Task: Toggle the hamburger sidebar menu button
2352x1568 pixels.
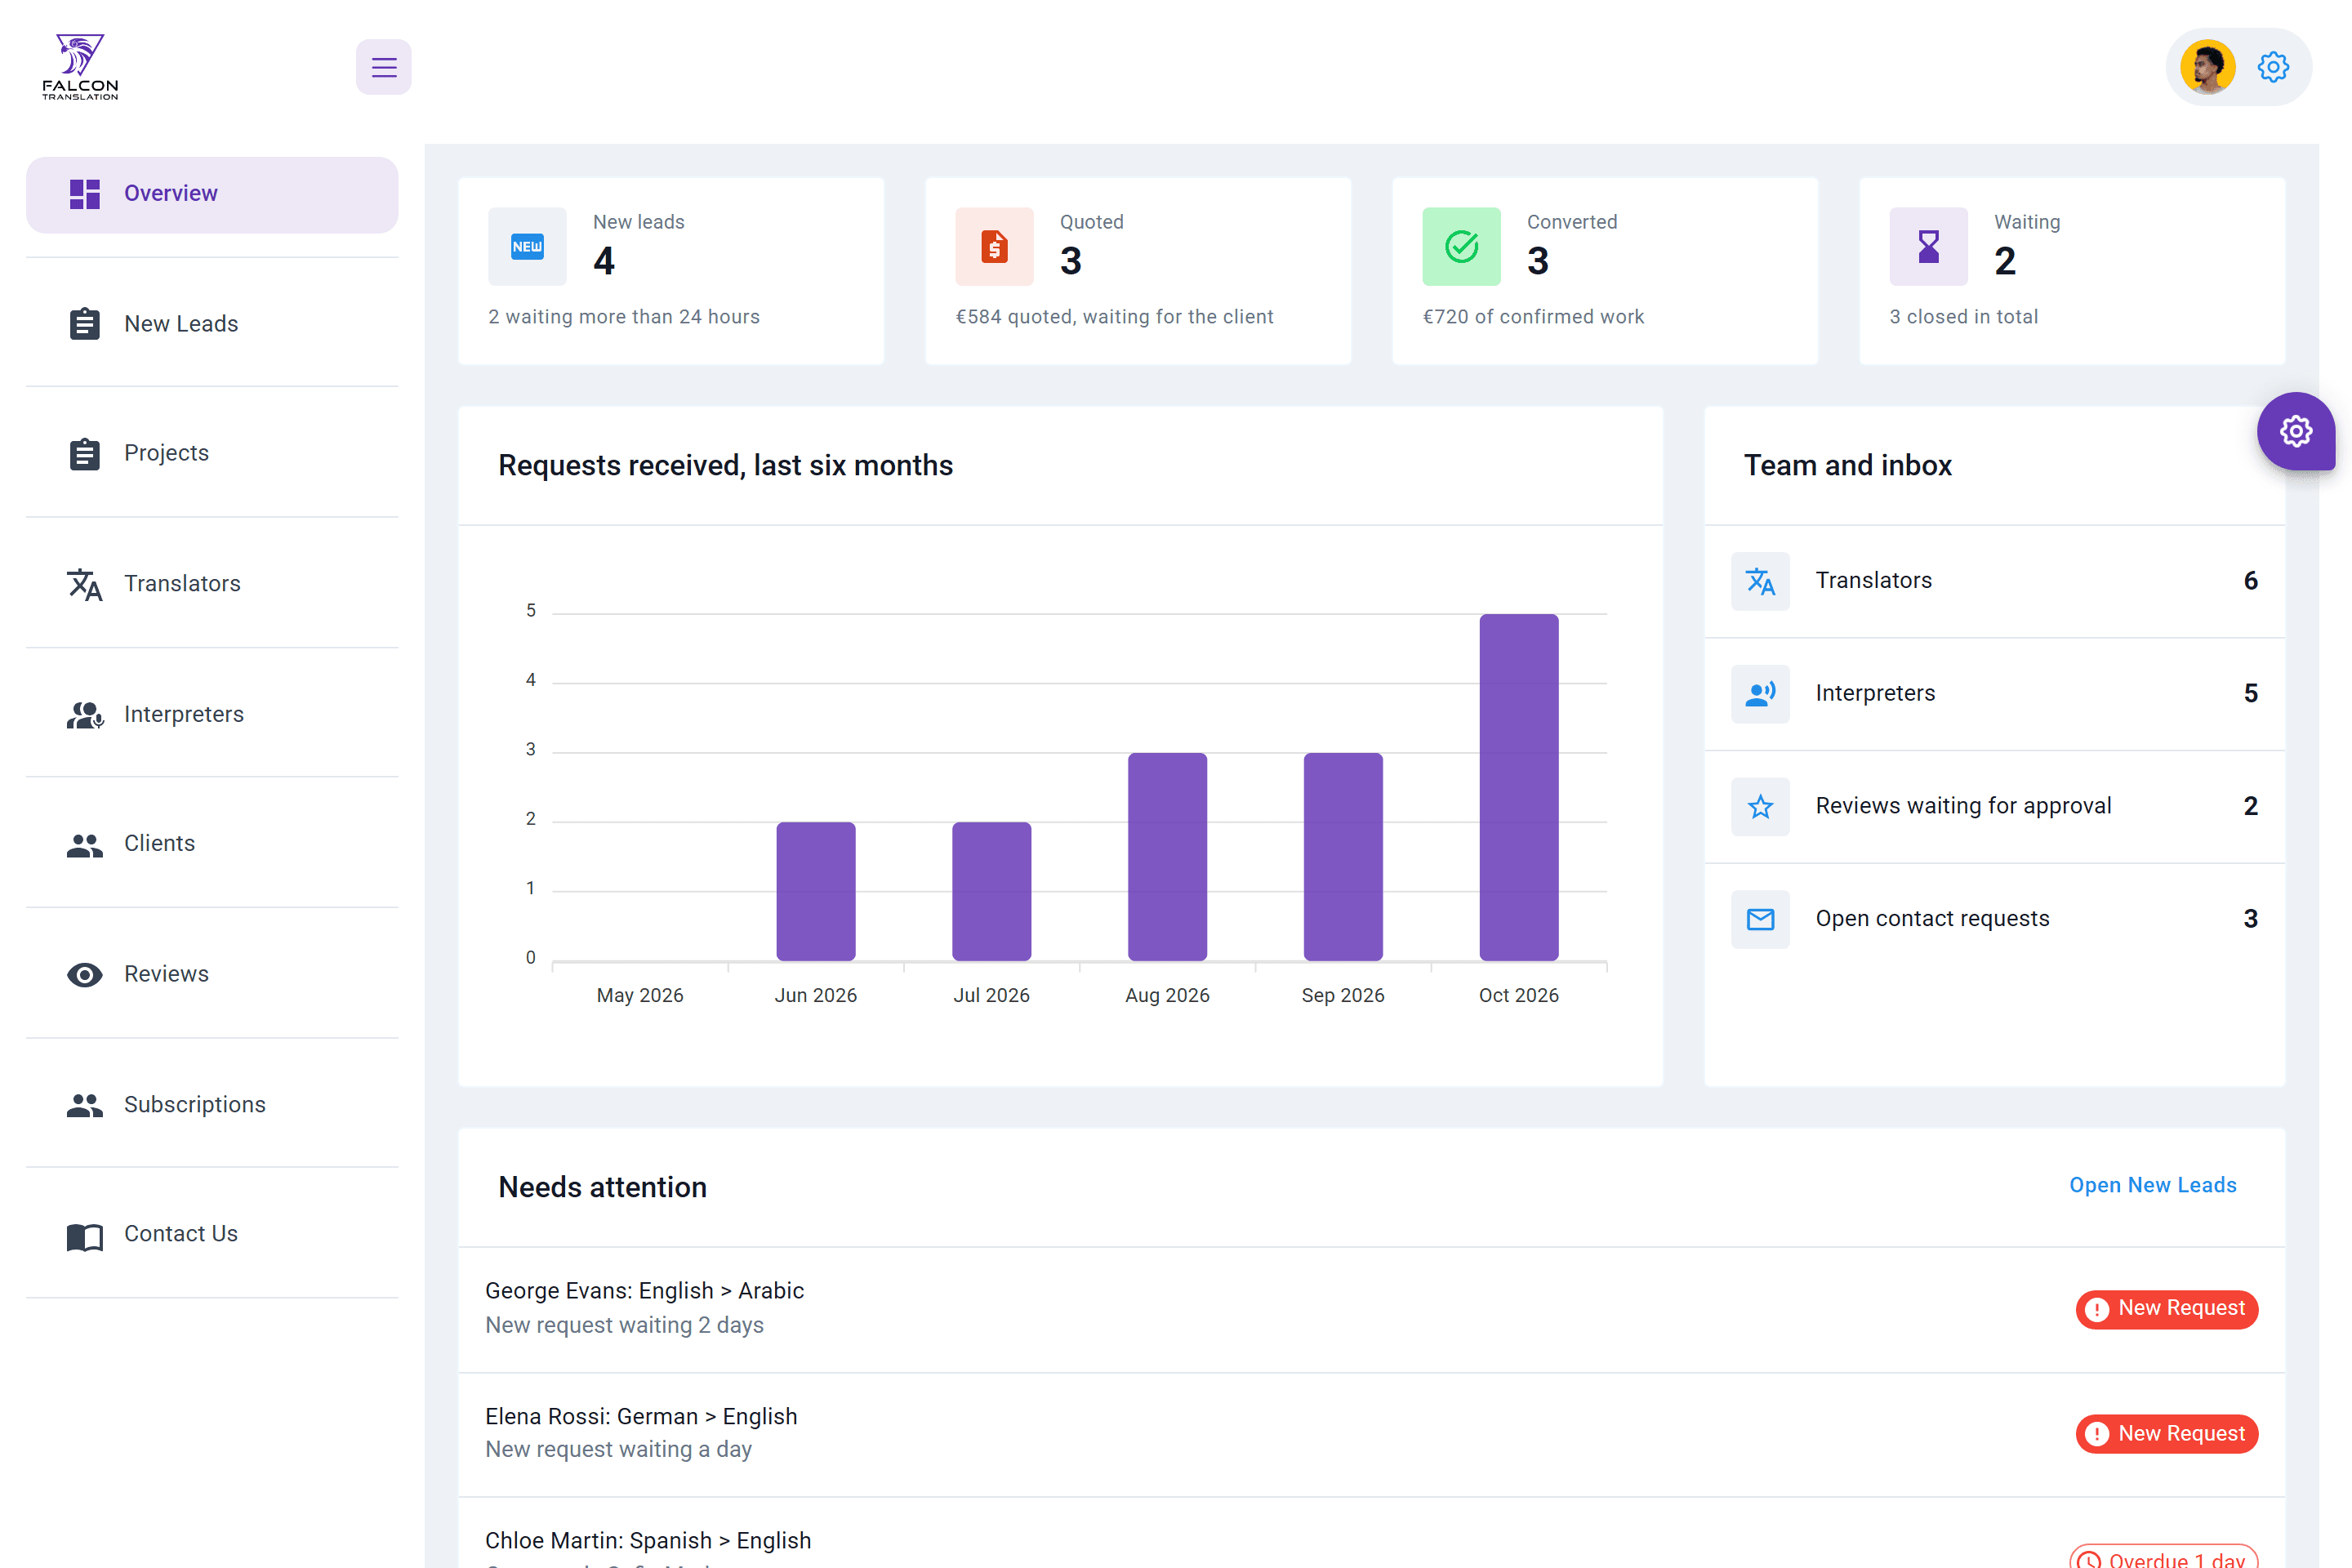Action: pyautogui.click(x=384, y=67)
